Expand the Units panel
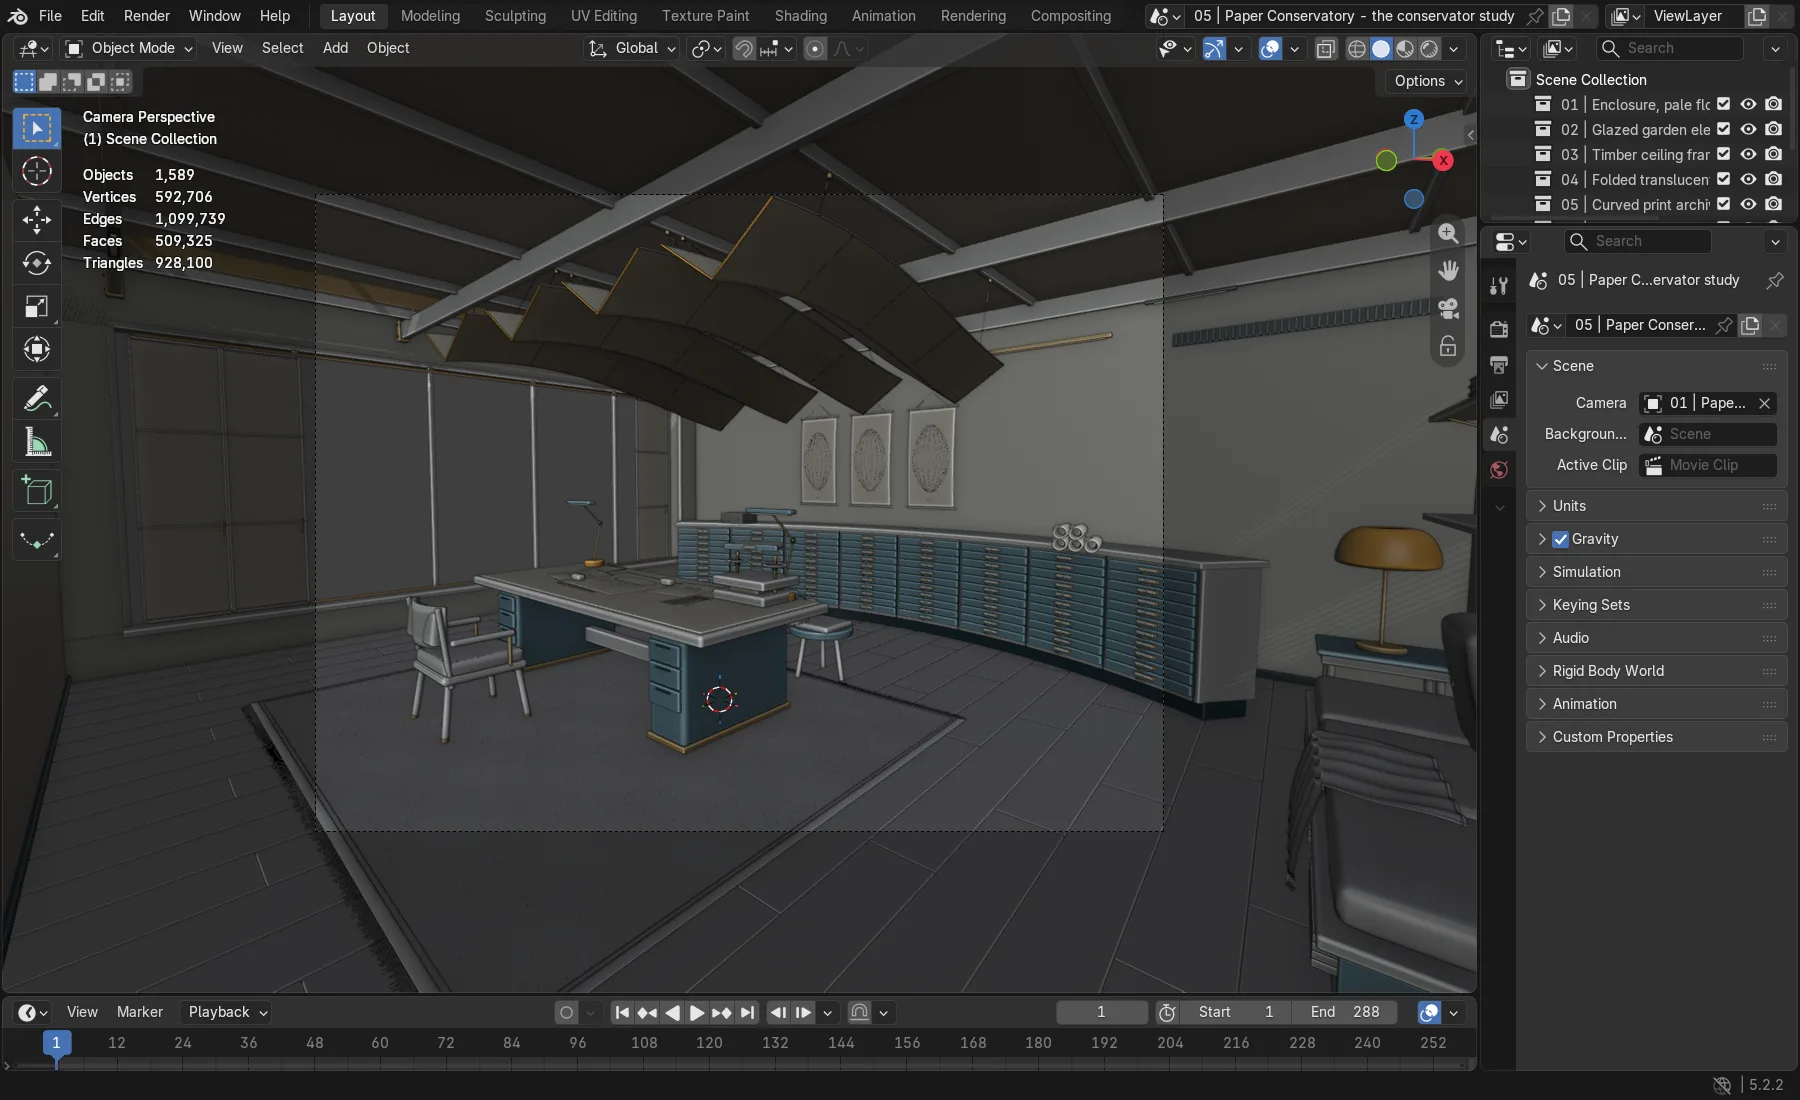The height and width of the screenshot is (1100, 1800). coord(1657,506)
